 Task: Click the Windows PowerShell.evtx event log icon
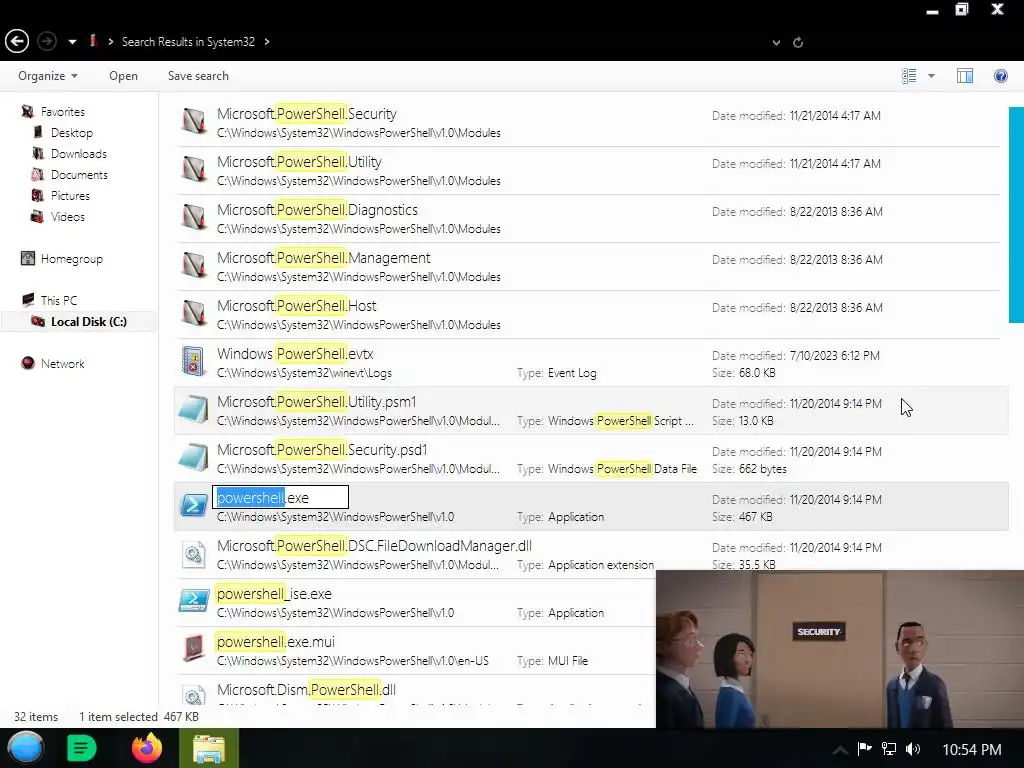click(193, 361)
